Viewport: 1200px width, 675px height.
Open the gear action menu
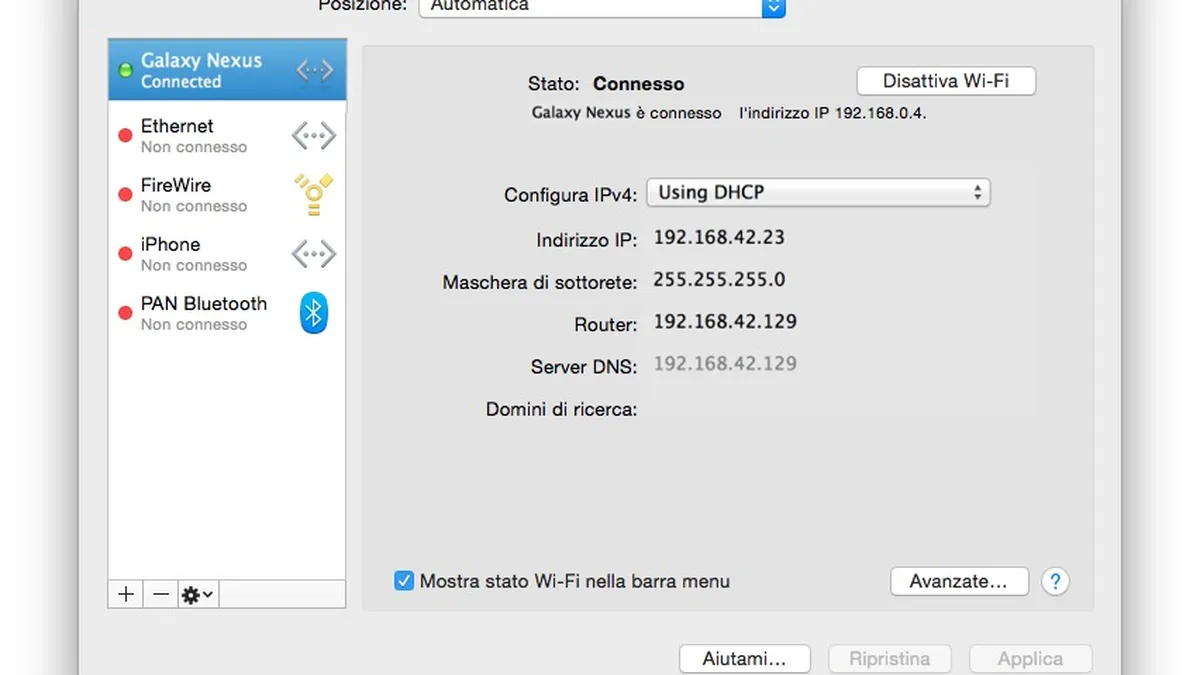(x=198, y=594)
